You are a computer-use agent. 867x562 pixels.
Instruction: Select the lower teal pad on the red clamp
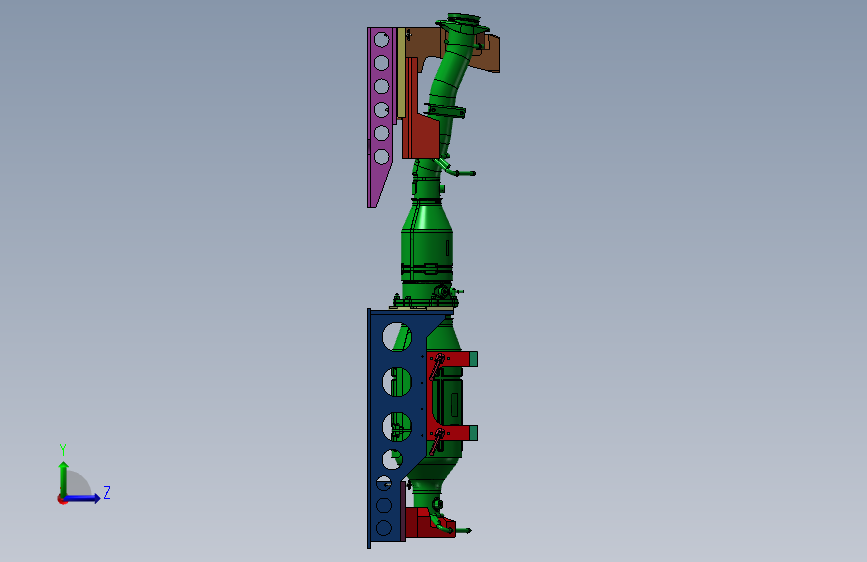(474, 433)
